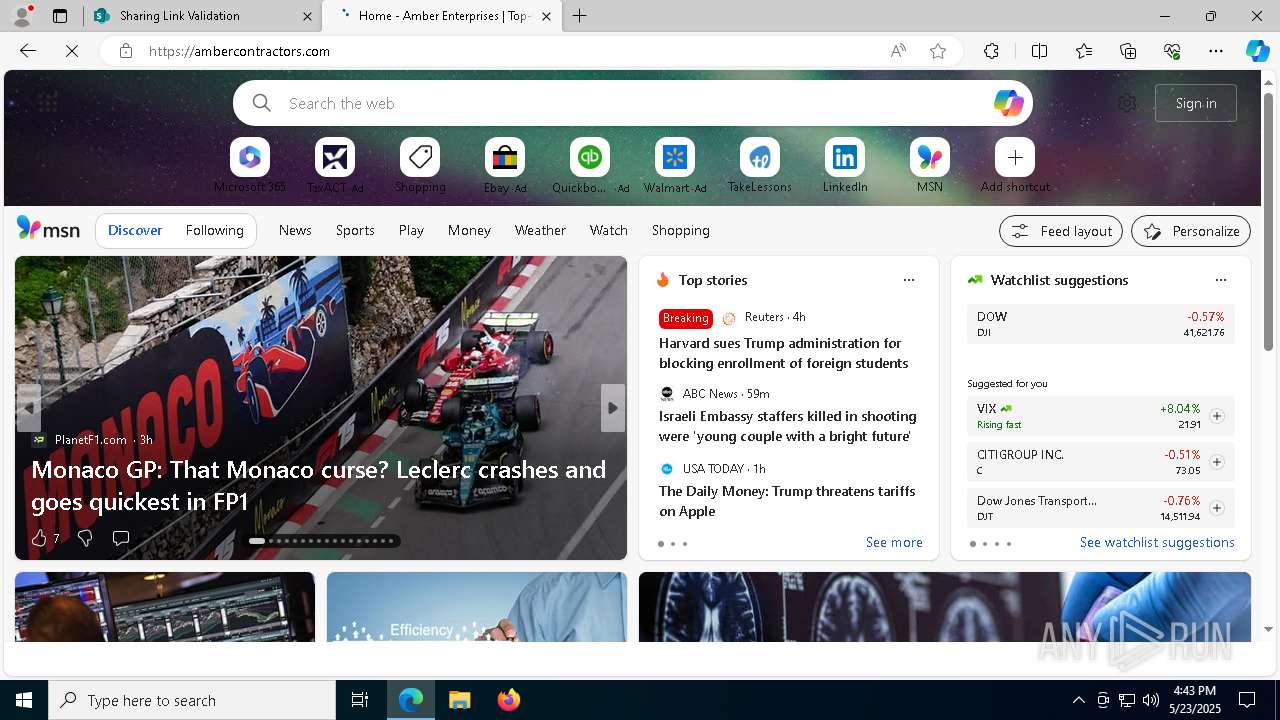Open the TaxACT ad shortcut
Viewport: 1280px width, 720px height.
click(335, 158)
